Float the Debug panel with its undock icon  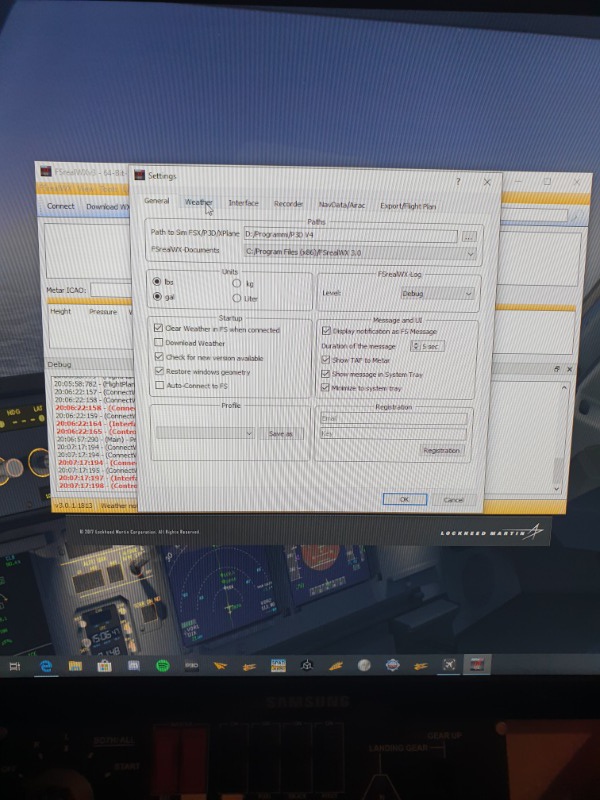556,369
